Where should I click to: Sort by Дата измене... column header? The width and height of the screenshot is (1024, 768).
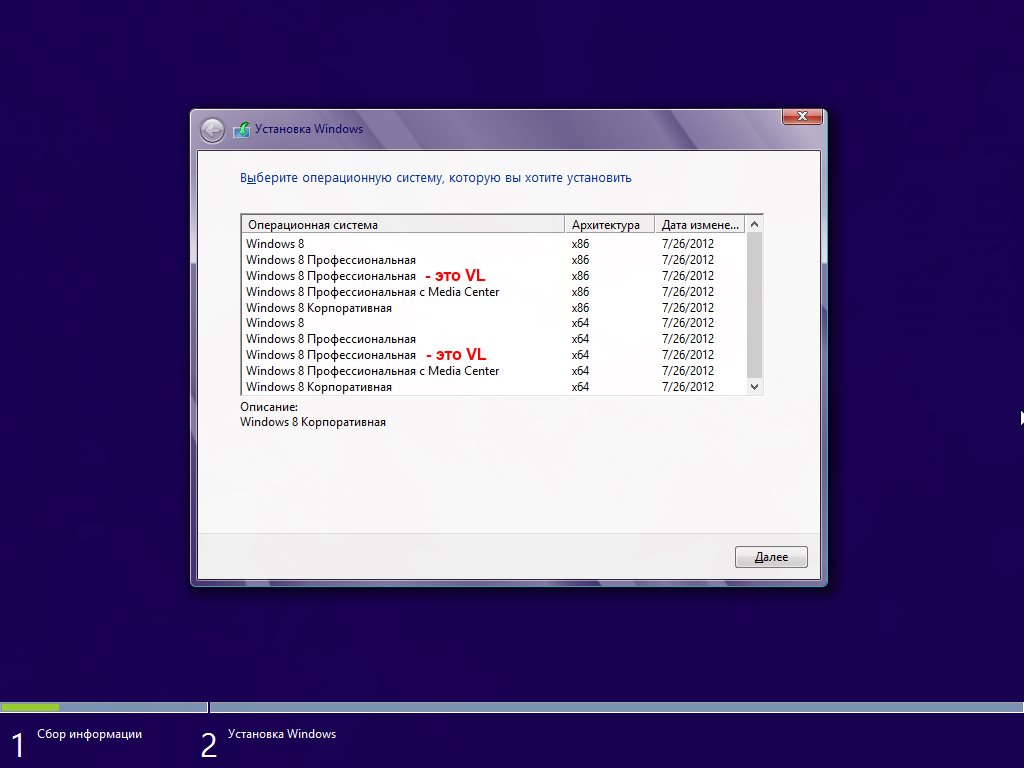pos(700,225)
